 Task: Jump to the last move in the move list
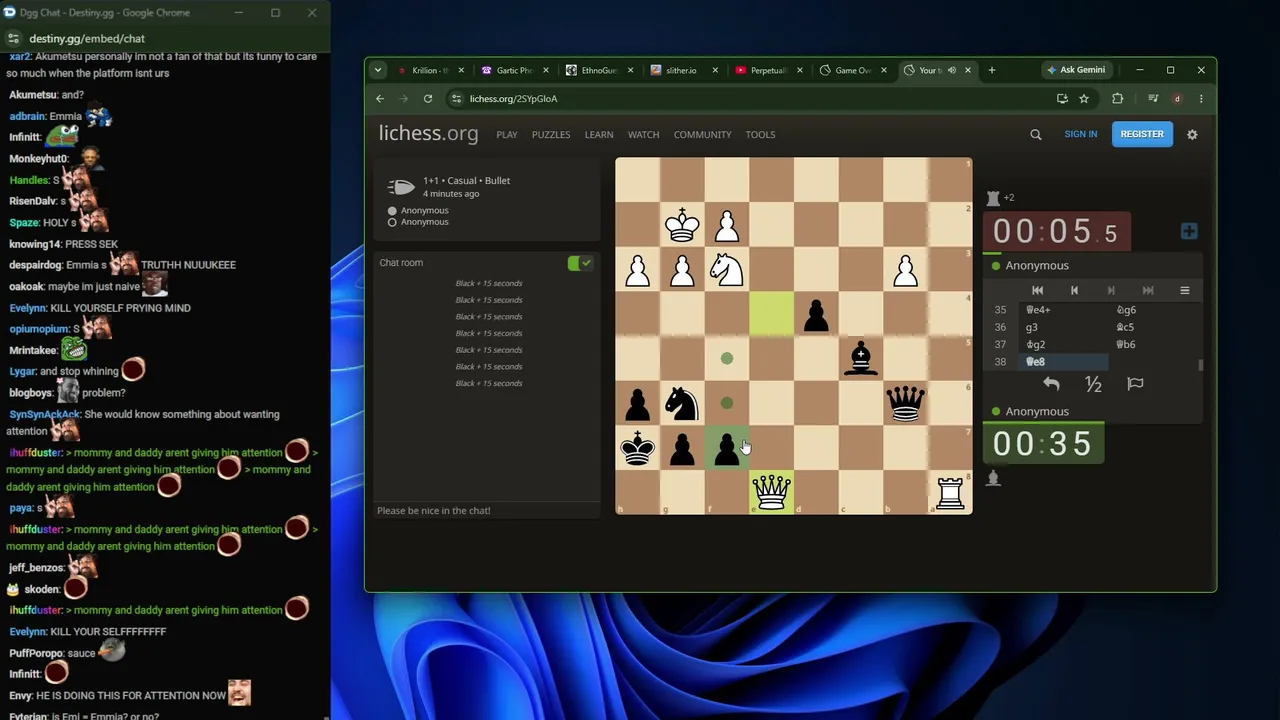[x=1148, y=290]
